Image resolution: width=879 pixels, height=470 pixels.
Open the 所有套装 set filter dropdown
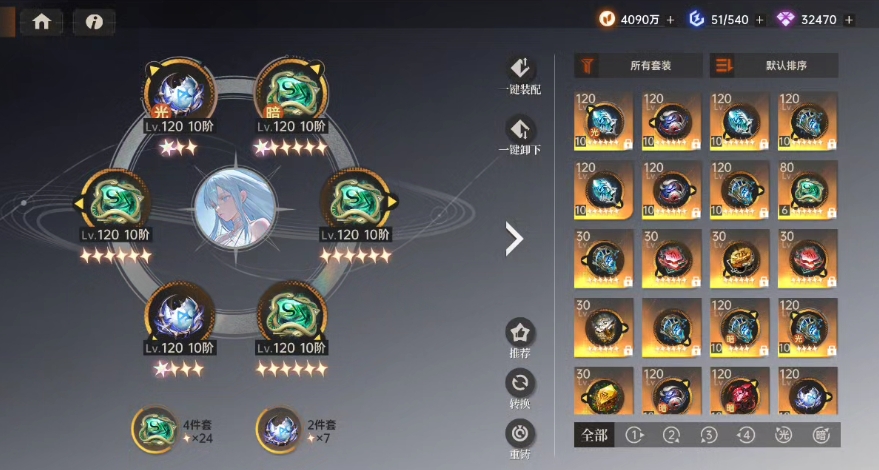click(638, 66)
